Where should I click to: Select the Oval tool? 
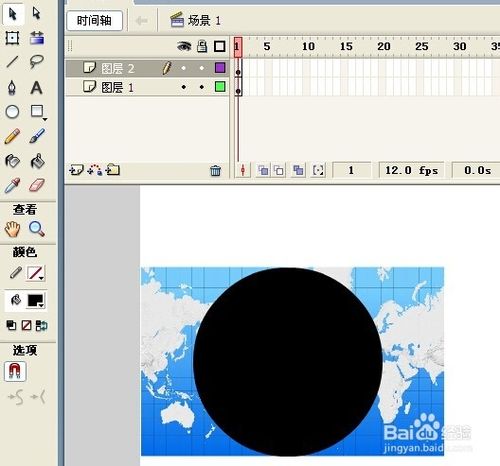click(x=12, y=112)
